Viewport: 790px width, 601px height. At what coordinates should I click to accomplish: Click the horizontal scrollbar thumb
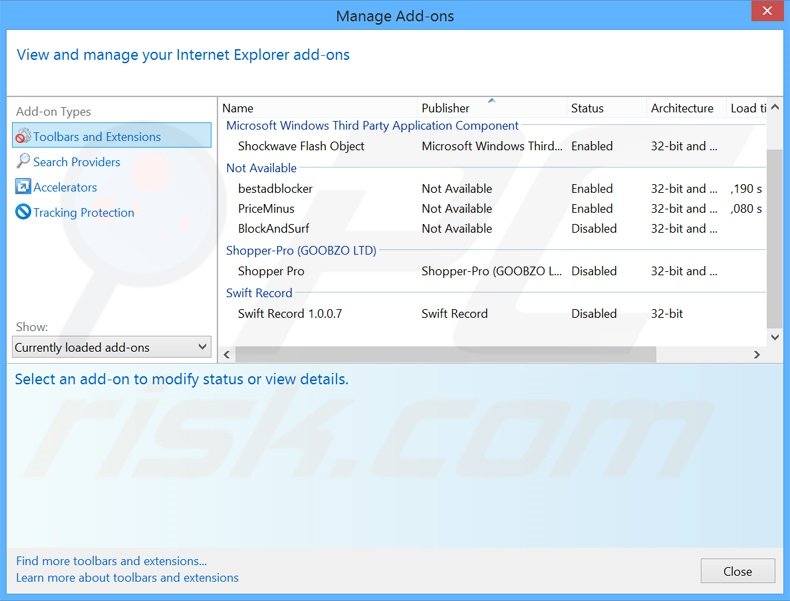click(446, 355)
